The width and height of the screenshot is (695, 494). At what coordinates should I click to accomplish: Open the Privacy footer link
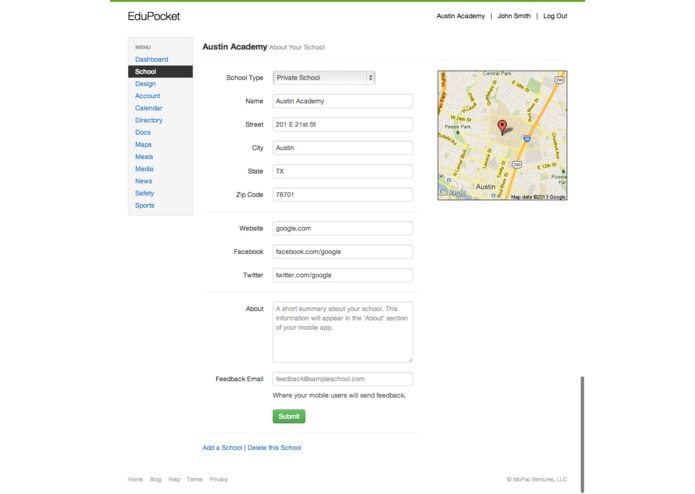[x=219, y=479]
